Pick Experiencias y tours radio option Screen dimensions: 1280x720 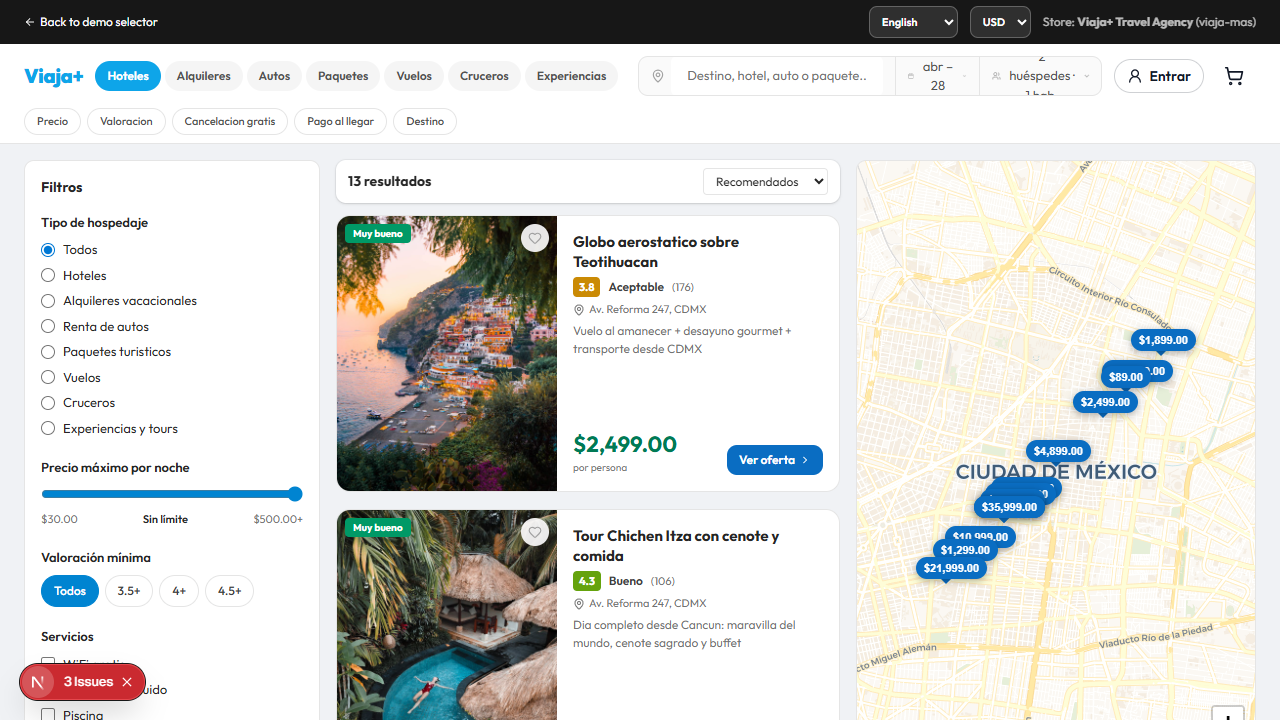click(48, 428)
